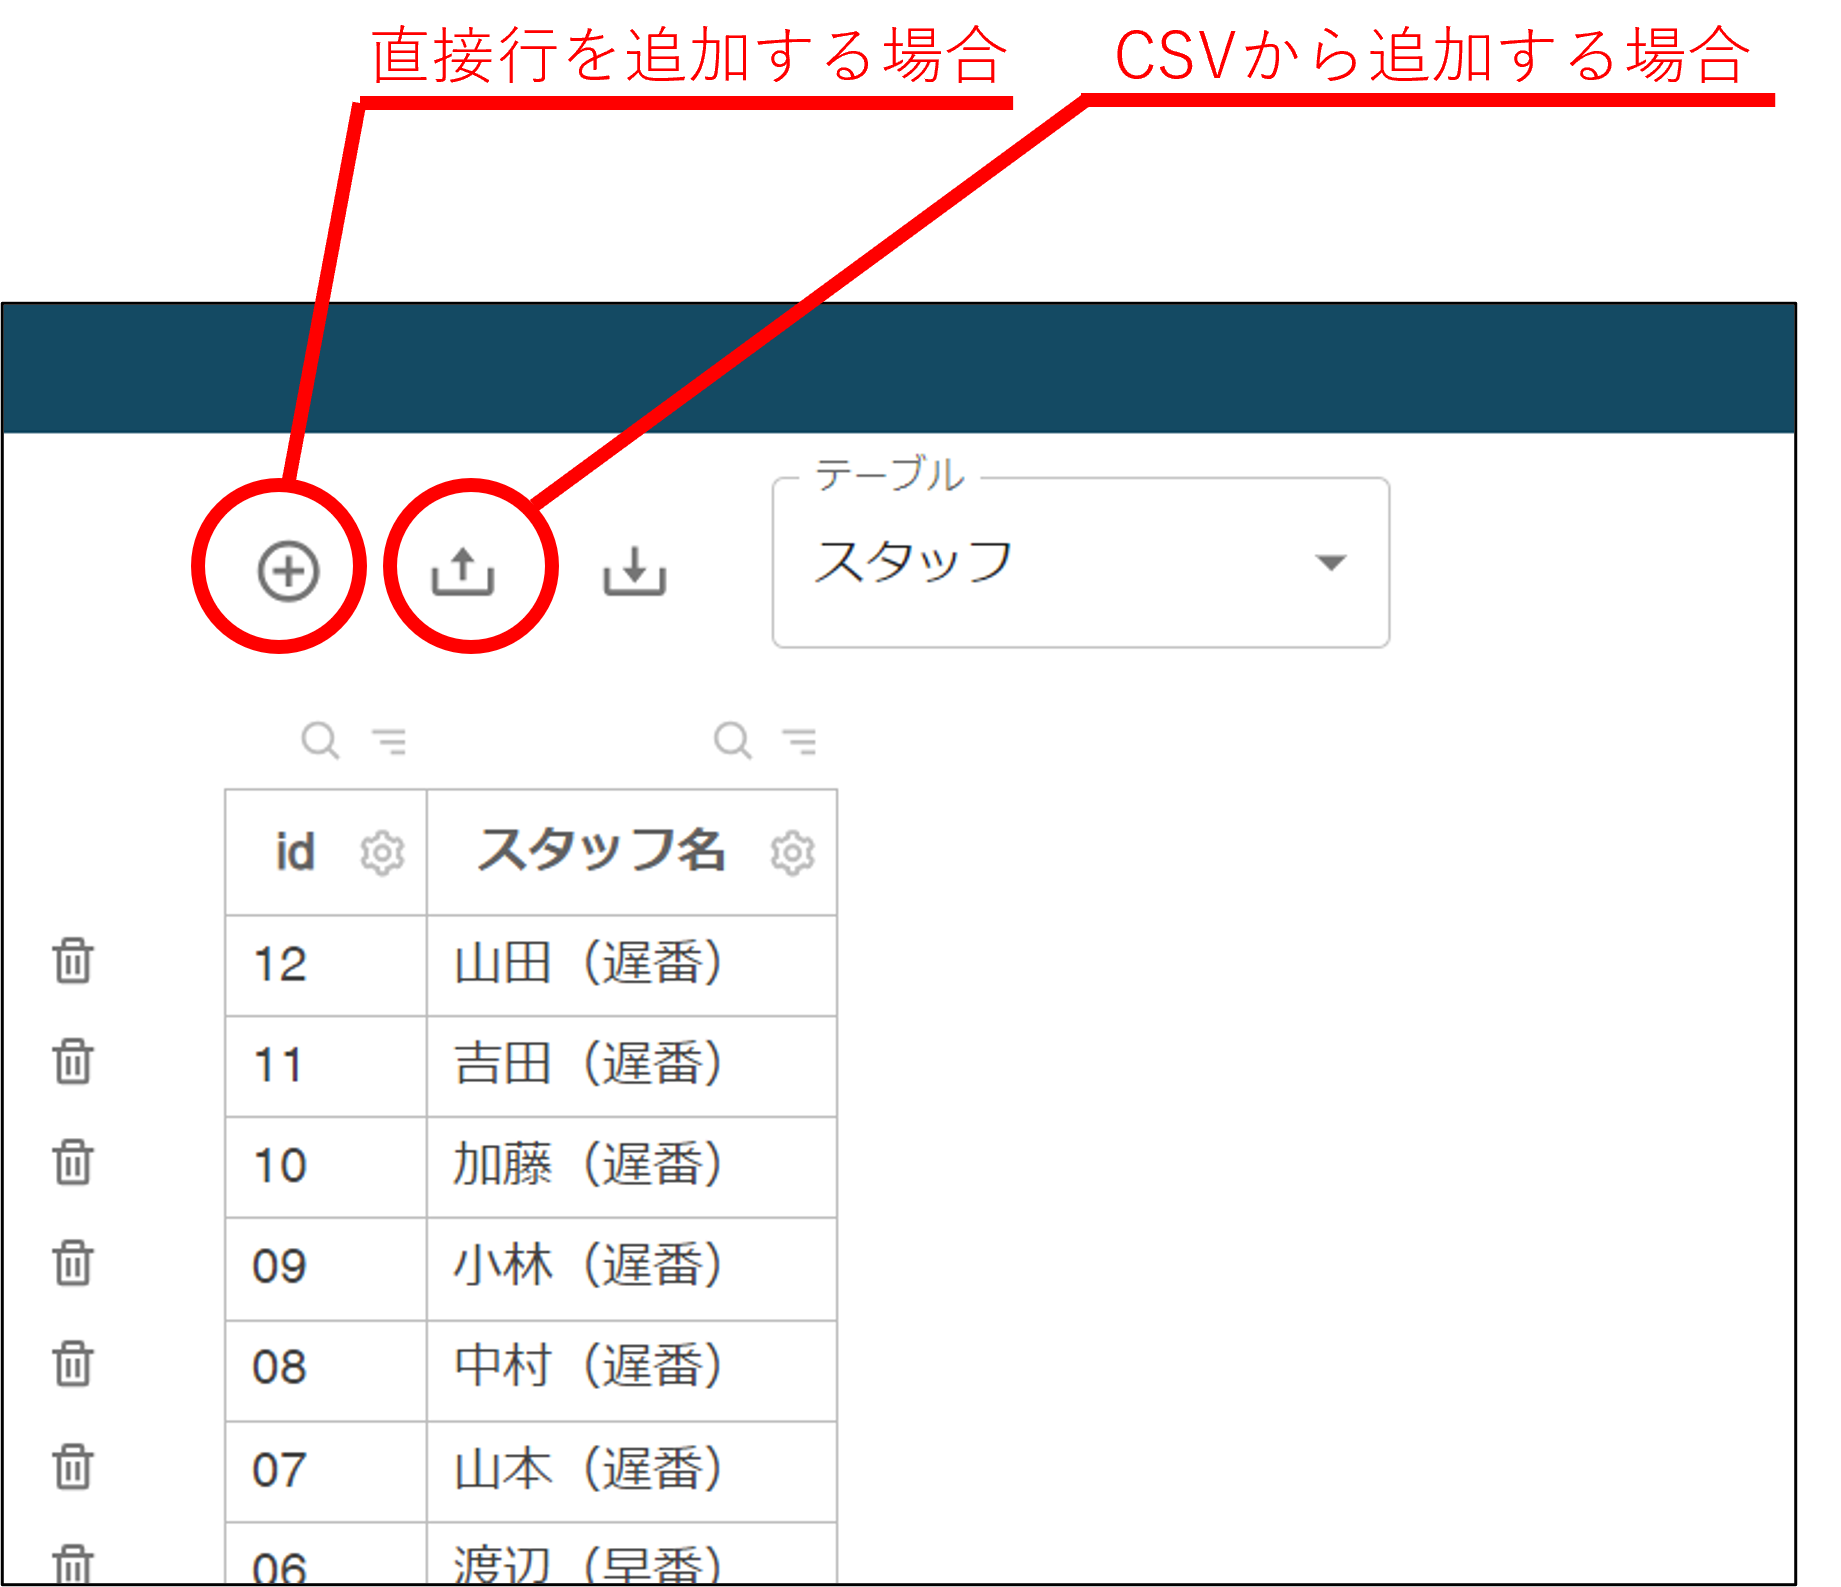Open id column settings gear
1841x1587 pixels.
pos(382,853)
